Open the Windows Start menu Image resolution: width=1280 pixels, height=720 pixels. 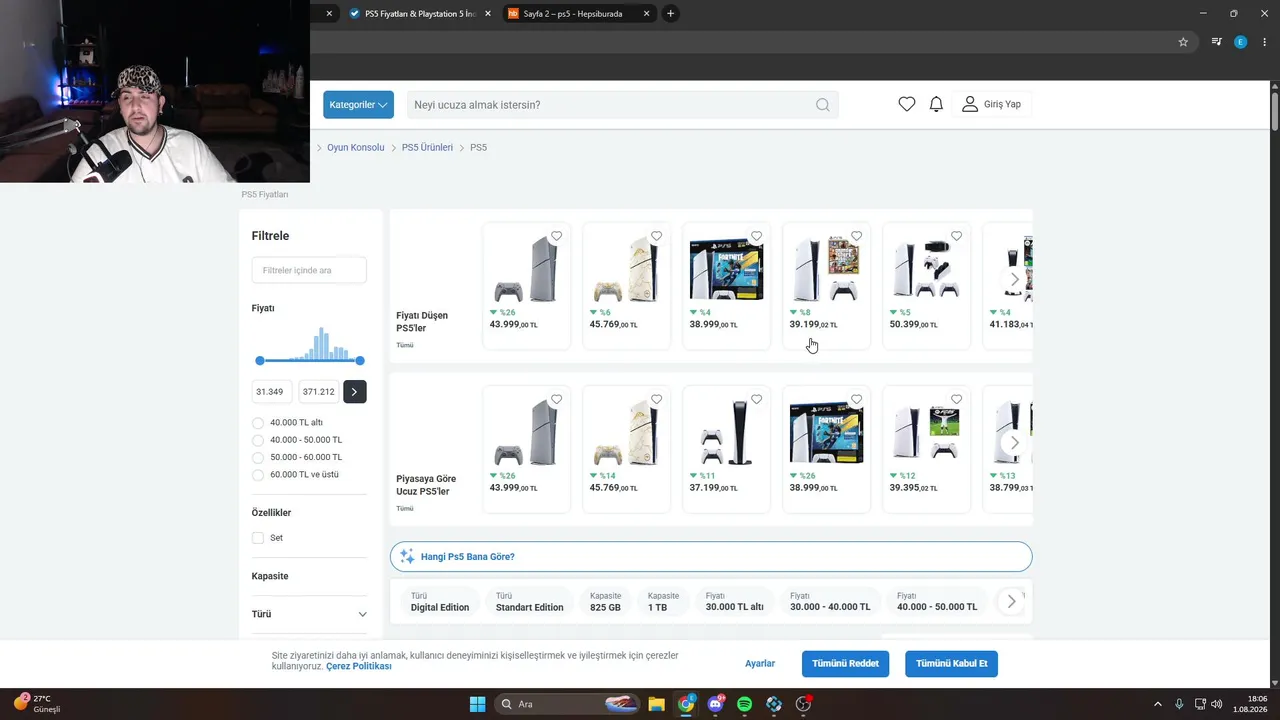[x=477, y=704]
